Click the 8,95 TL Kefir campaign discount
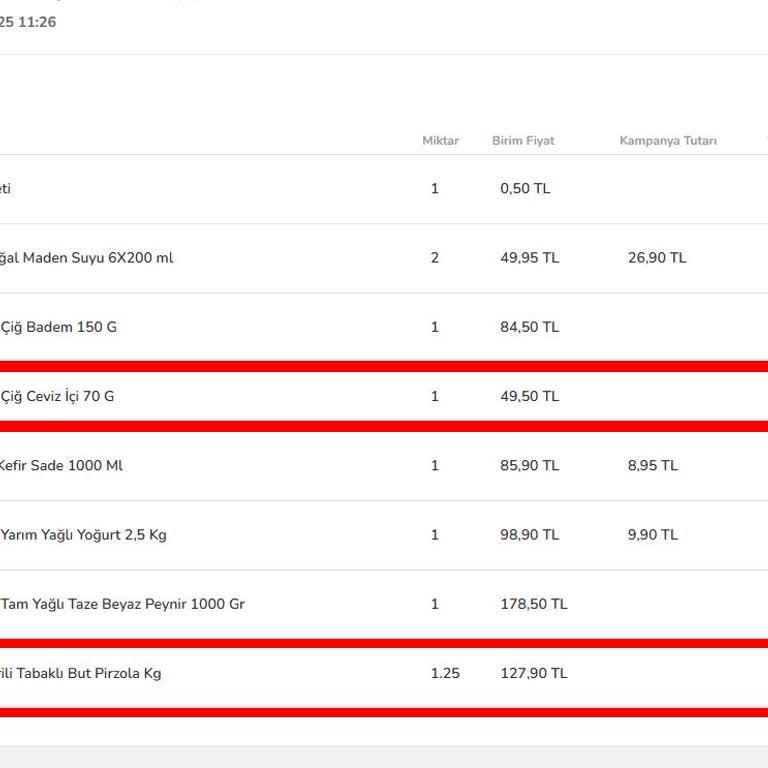The height and width of the screenshot is (768, 768). (x=653, y=465)
